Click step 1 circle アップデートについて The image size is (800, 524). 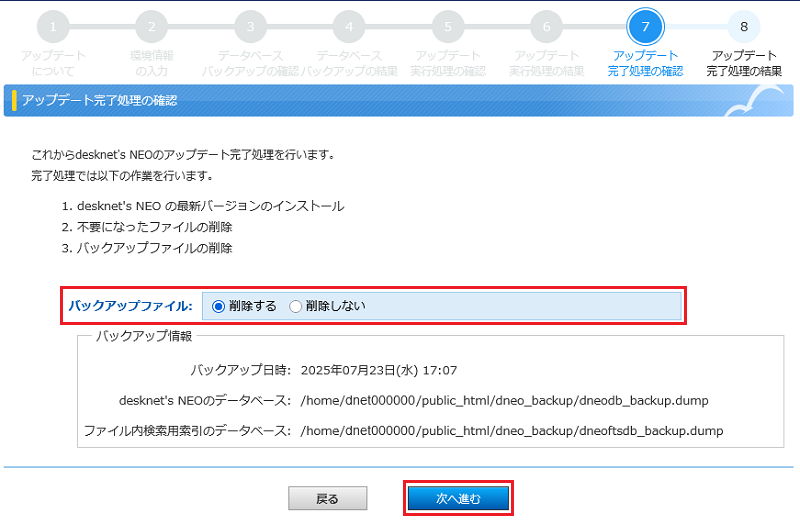(x=53, y=27)
